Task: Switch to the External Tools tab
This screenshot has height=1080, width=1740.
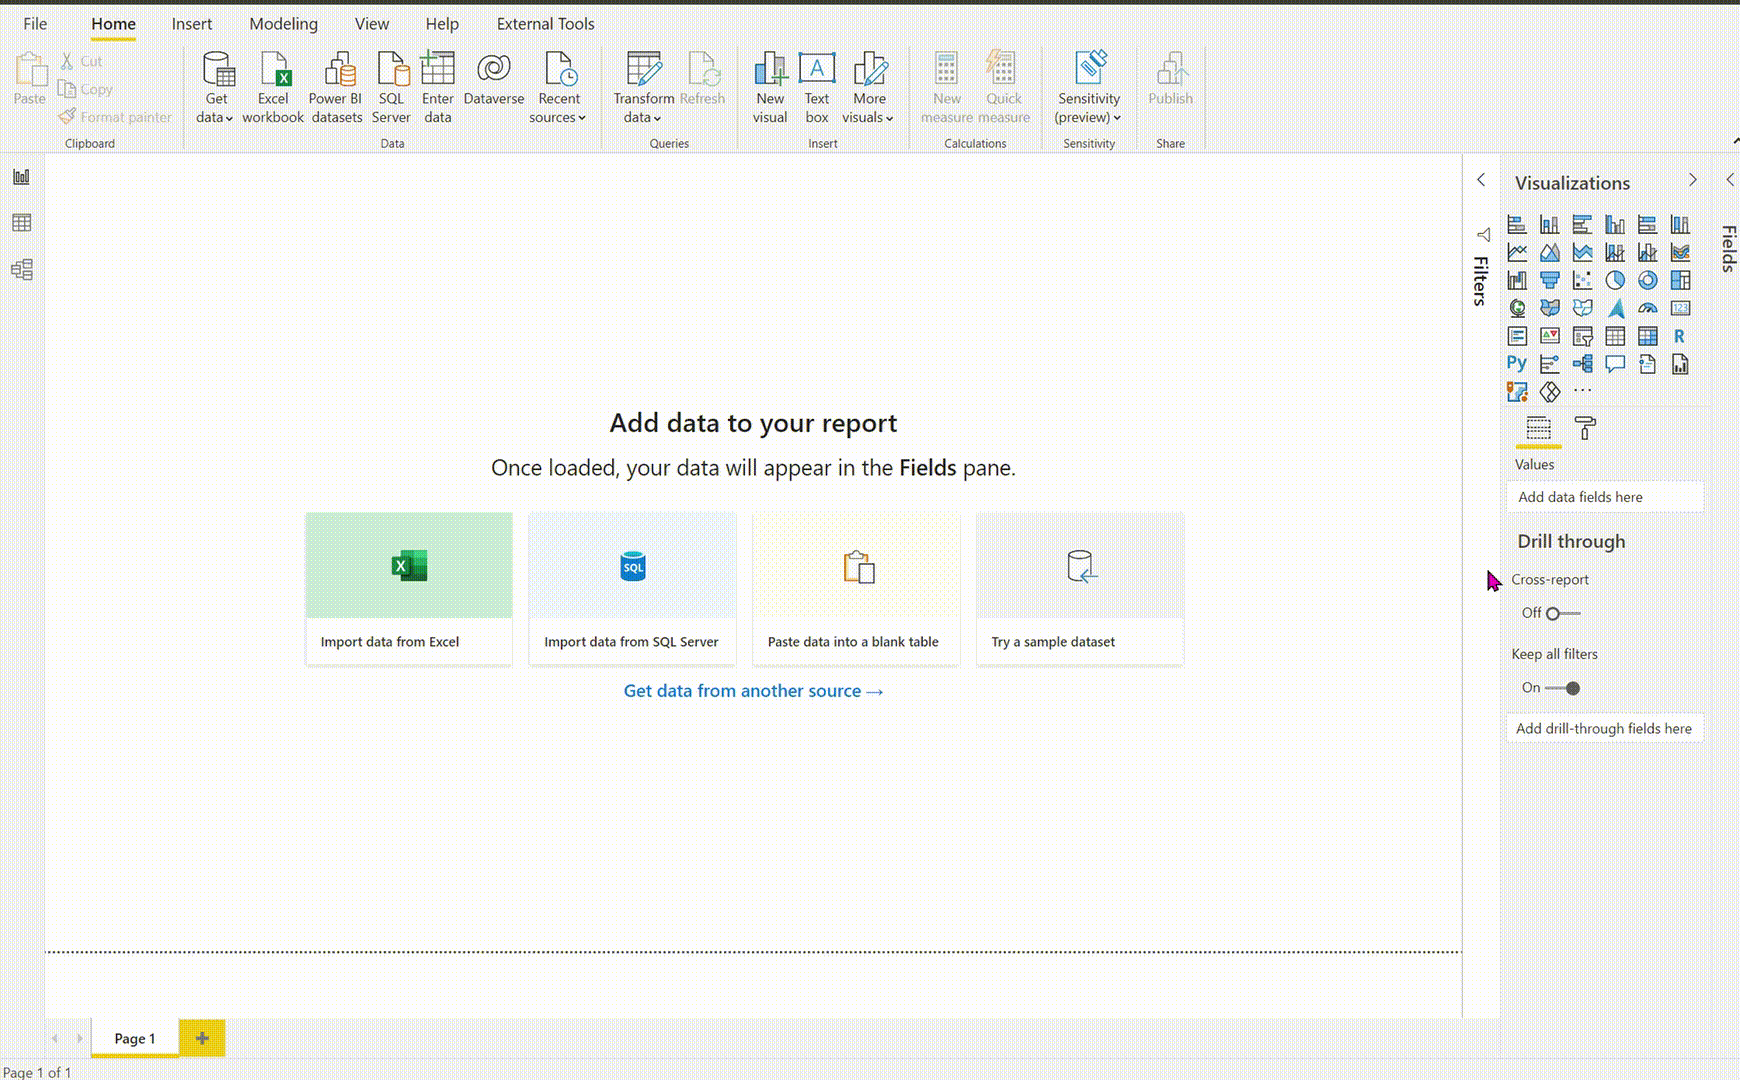Action: (x=545, y=24)
